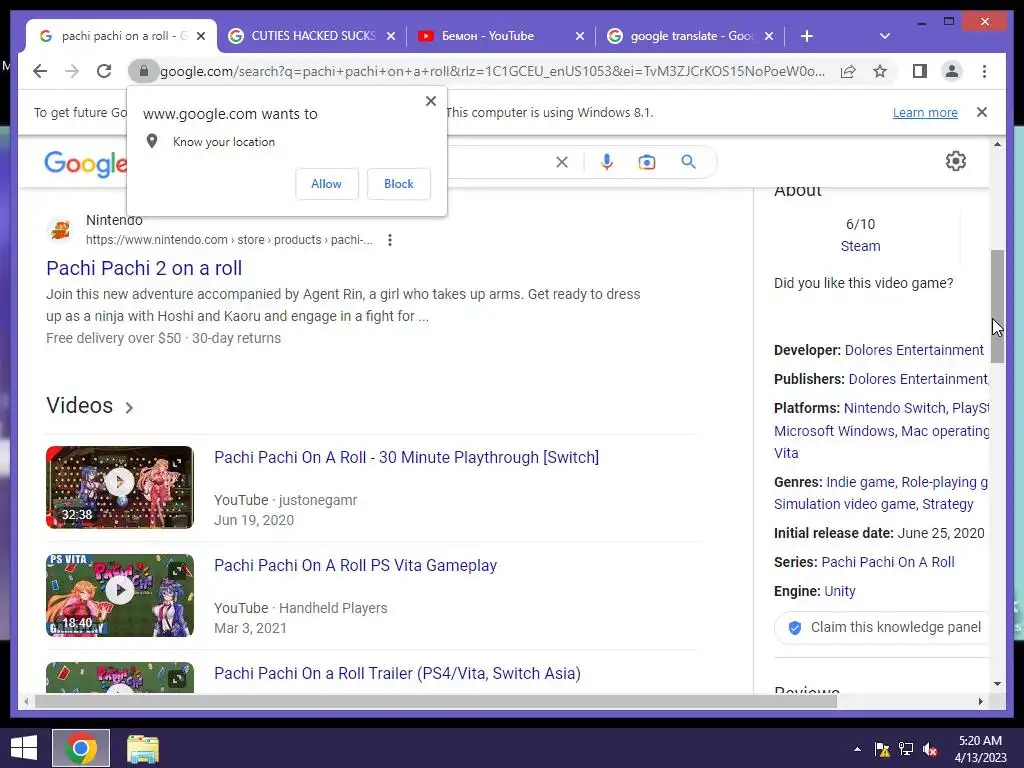
Task: Click the site lock icon in address bar
Action: 144,71
